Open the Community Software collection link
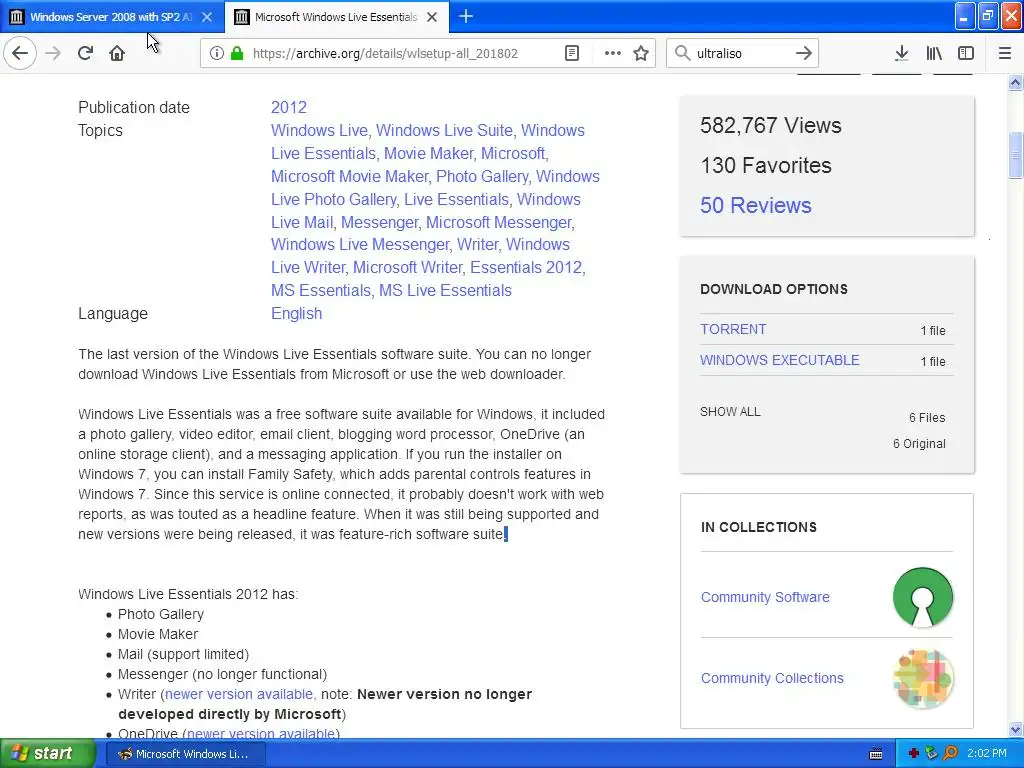The width and height of the screenshot is (1024, 768). tap(765, 597)
